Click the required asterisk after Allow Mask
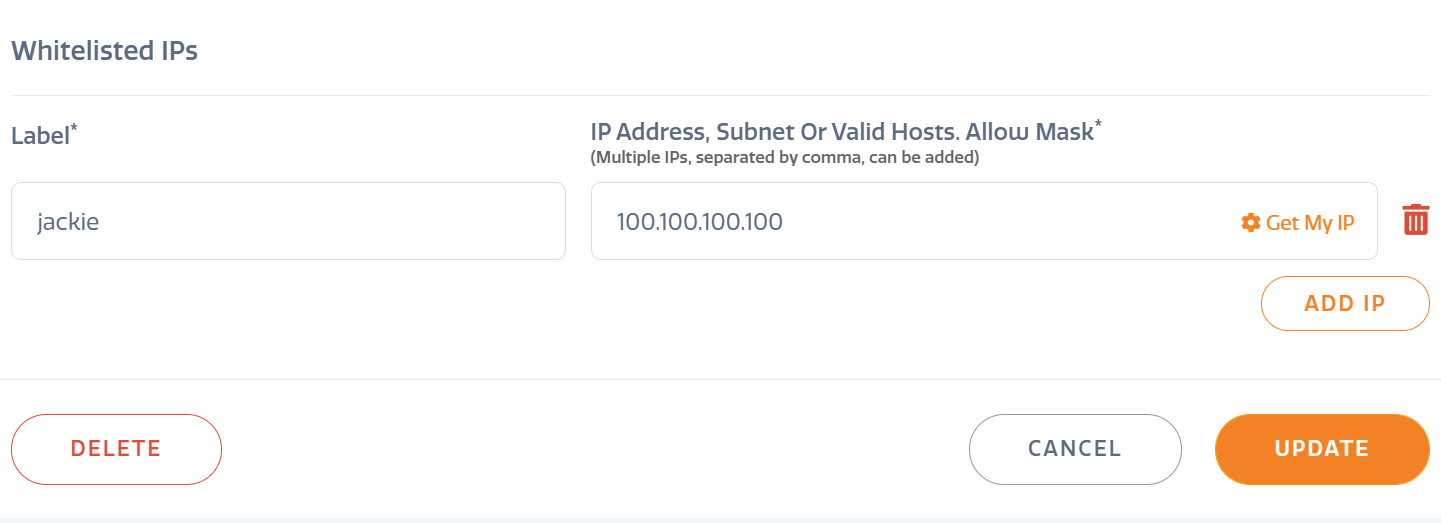 [x=1098, y=124]
